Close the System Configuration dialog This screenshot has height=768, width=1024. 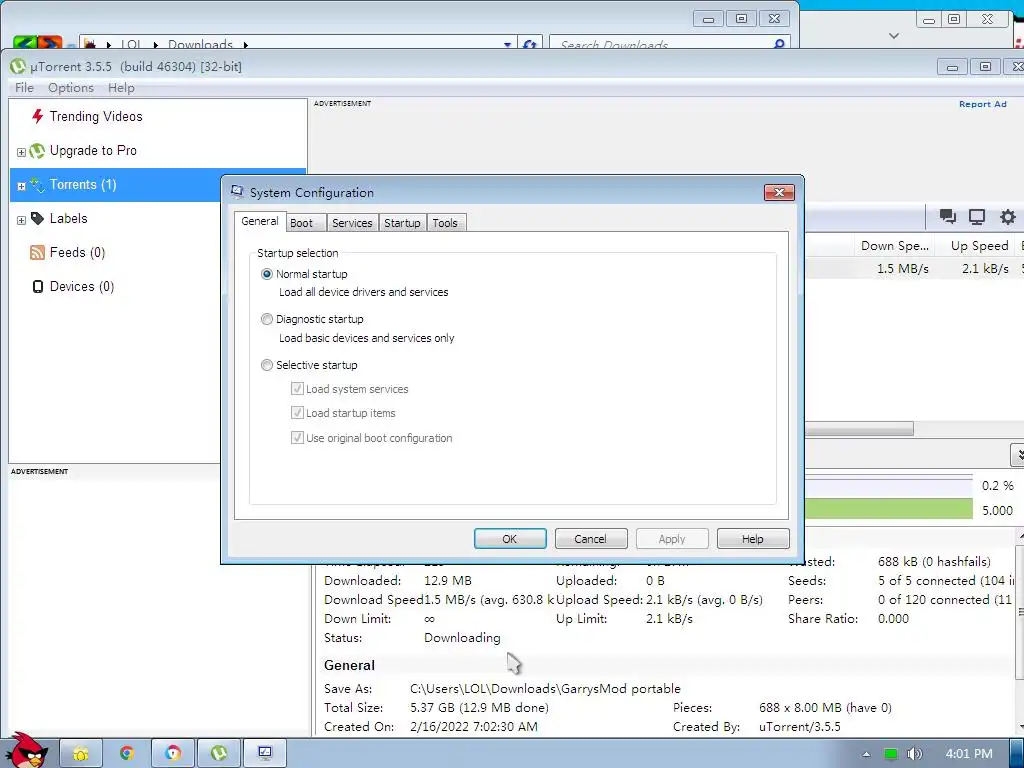coord(779,192)
